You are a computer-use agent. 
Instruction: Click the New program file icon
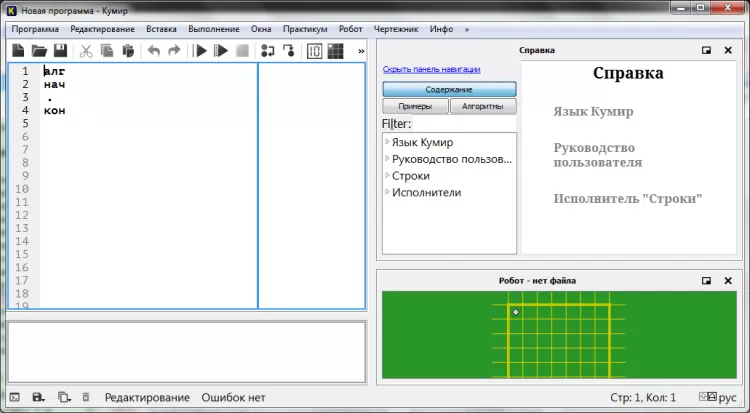(18, 51)
